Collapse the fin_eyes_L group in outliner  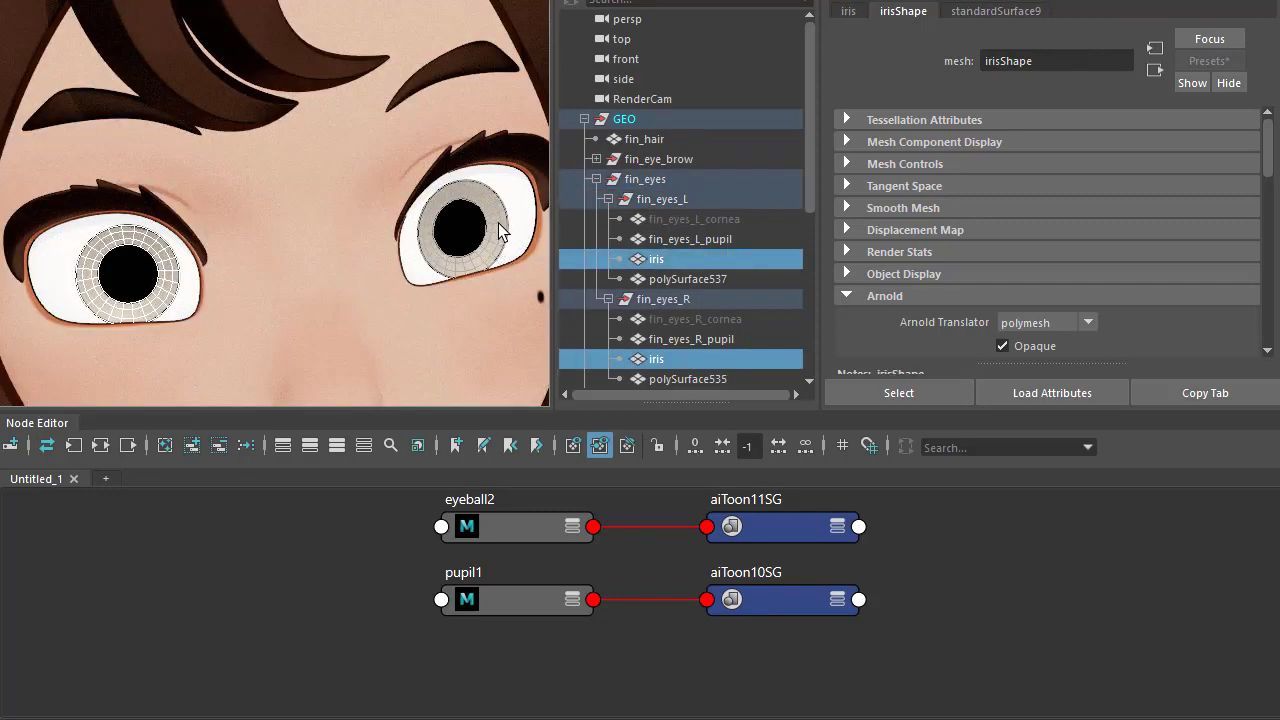pos(608,199)
